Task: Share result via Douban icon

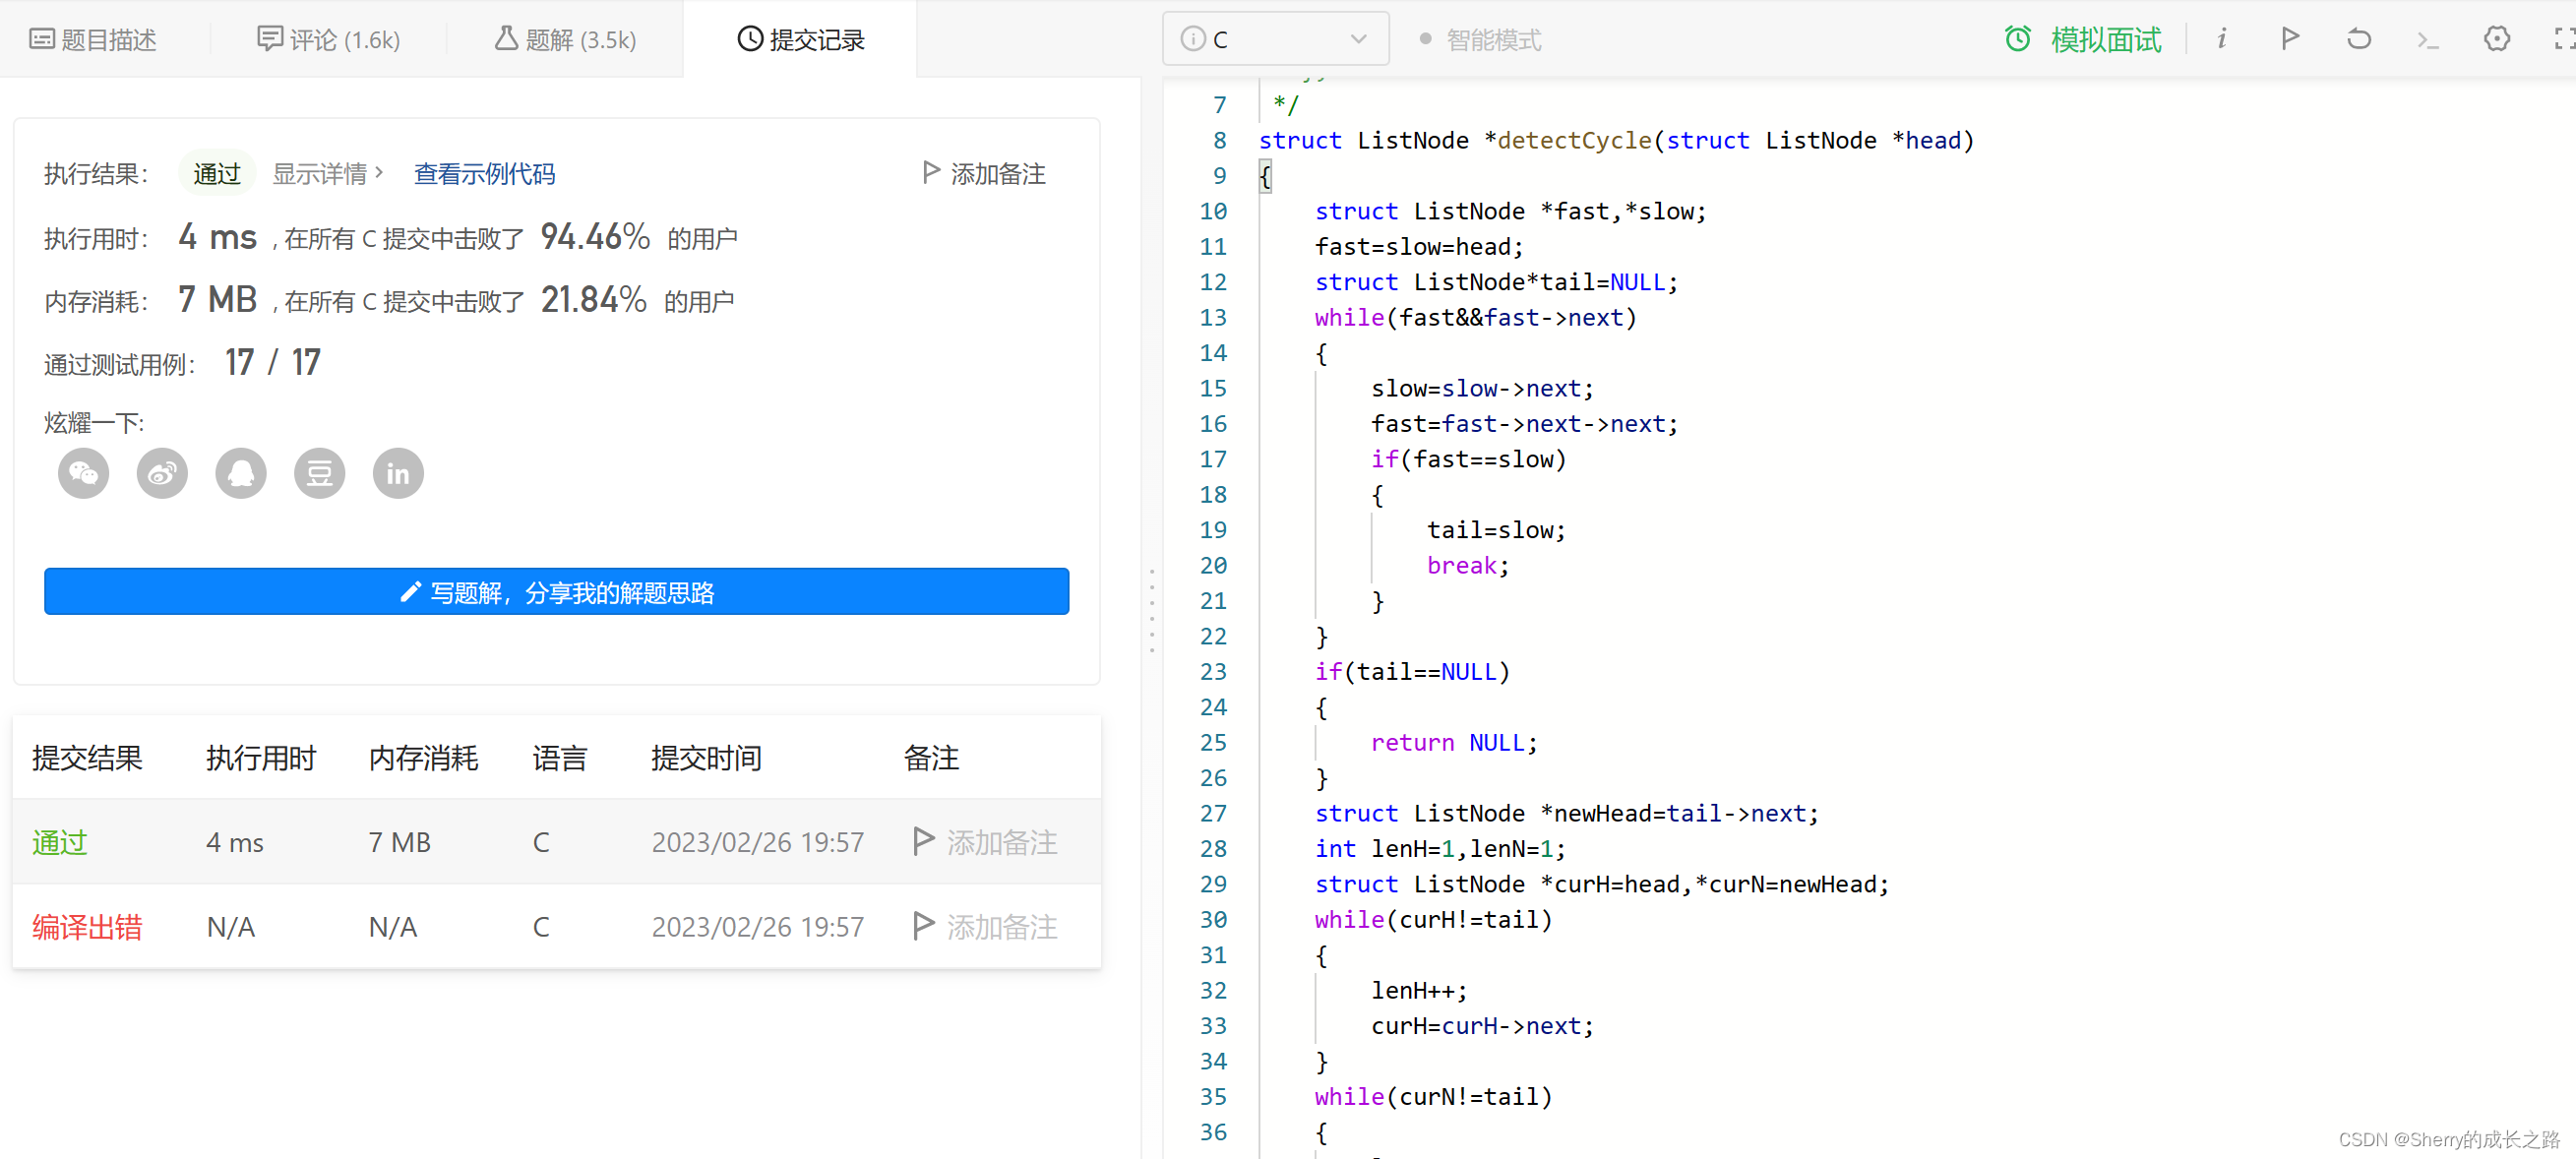Action: pyautogui.click(x=319, y=473)
